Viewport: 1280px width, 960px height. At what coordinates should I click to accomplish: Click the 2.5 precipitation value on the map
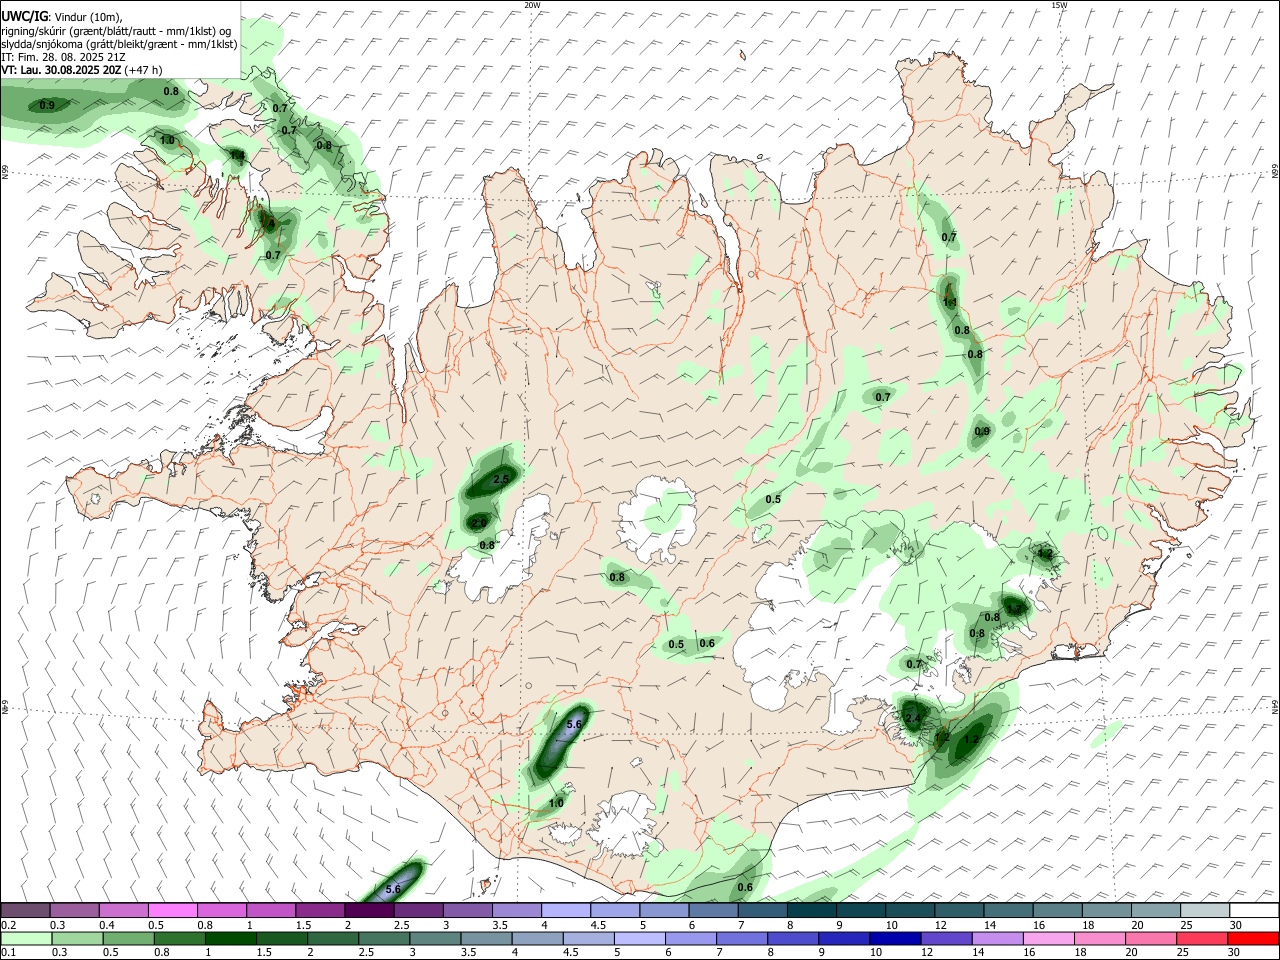pos(501,480)
